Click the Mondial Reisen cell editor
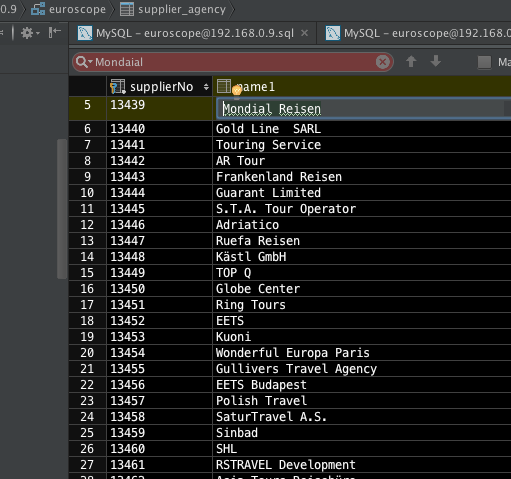511x479 pixels. pos(363,109)
